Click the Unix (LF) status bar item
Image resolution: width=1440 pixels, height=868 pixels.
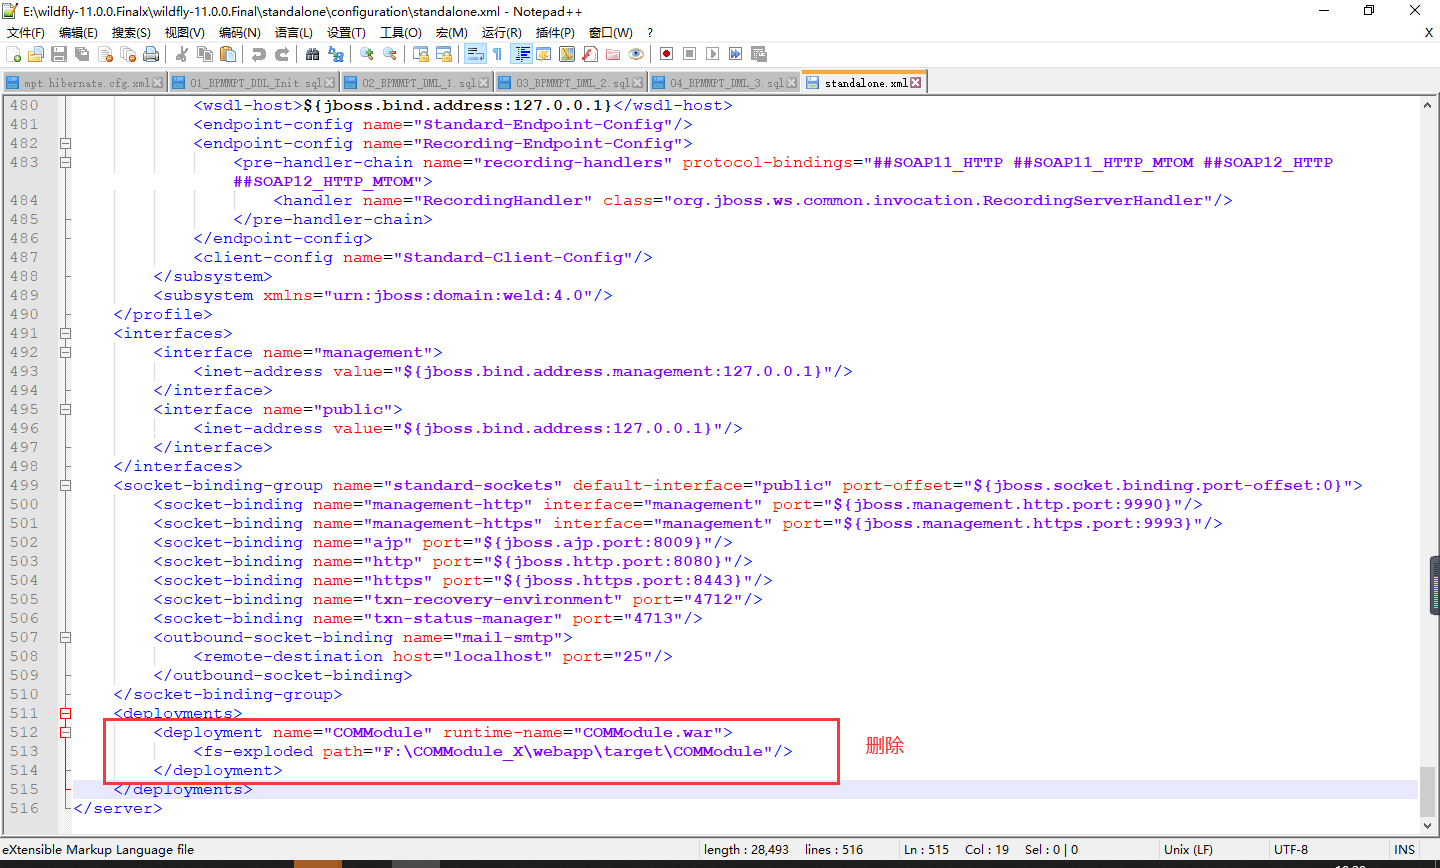[1187, 849]
